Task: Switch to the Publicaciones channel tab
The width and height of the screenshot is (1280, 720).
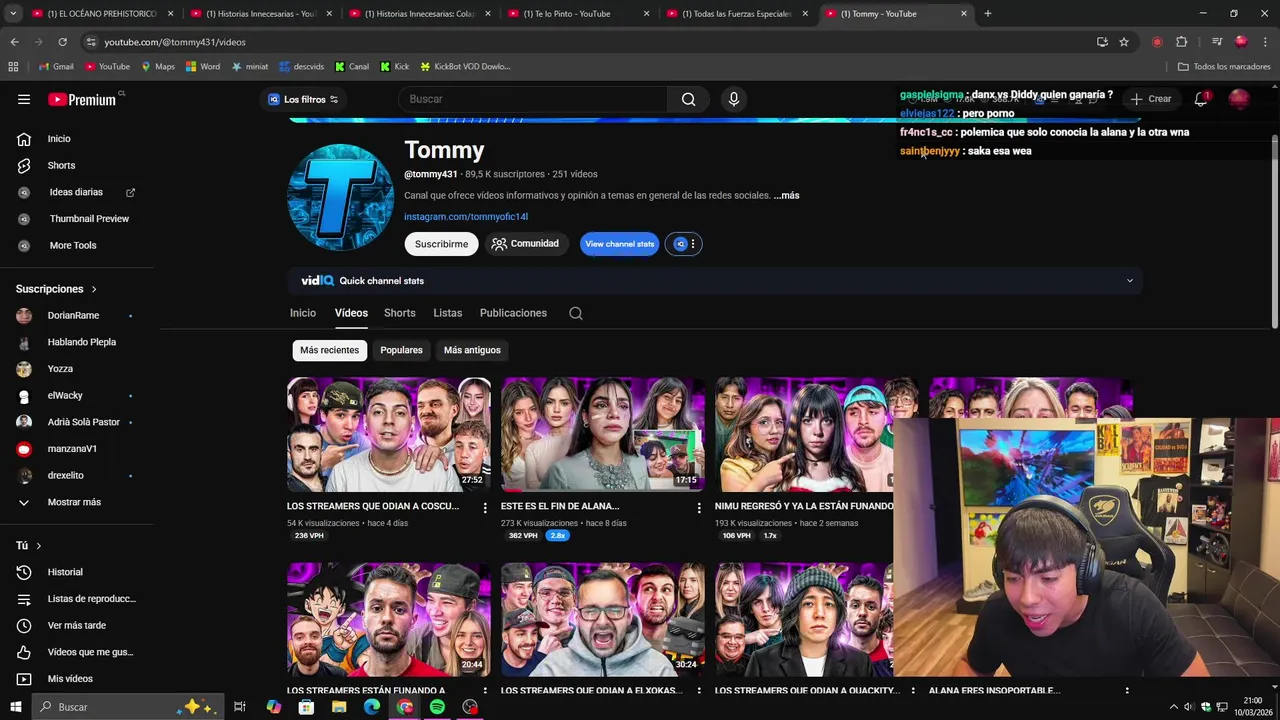Action: click(x=513, y=313)
